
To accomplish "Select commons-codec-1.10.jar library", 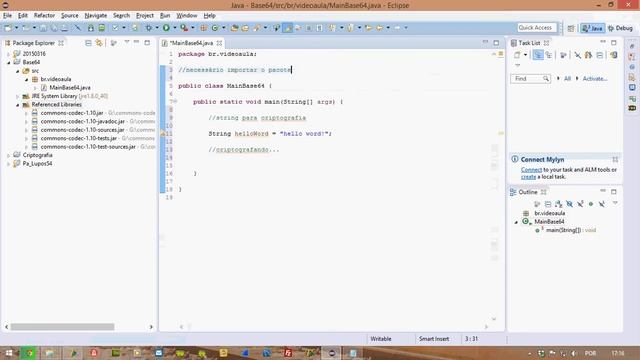I will [x=72, y=113].
